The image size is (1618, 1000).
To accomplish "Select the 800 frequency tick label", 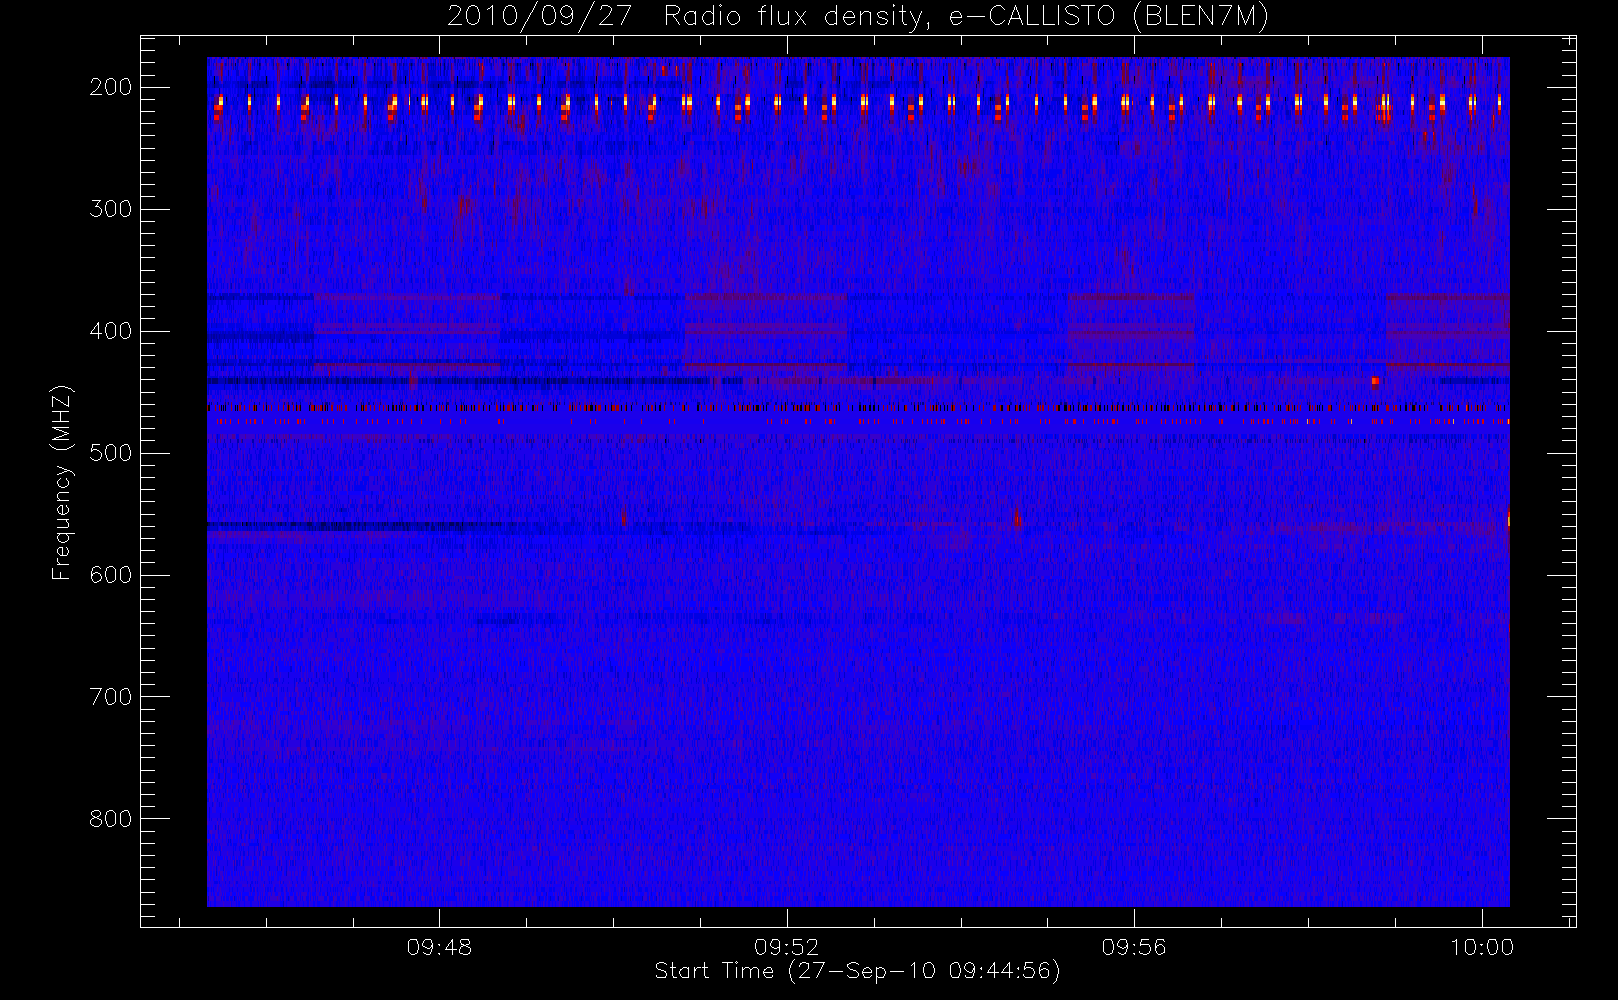I will pyautogui.click(x=111, y=819).
